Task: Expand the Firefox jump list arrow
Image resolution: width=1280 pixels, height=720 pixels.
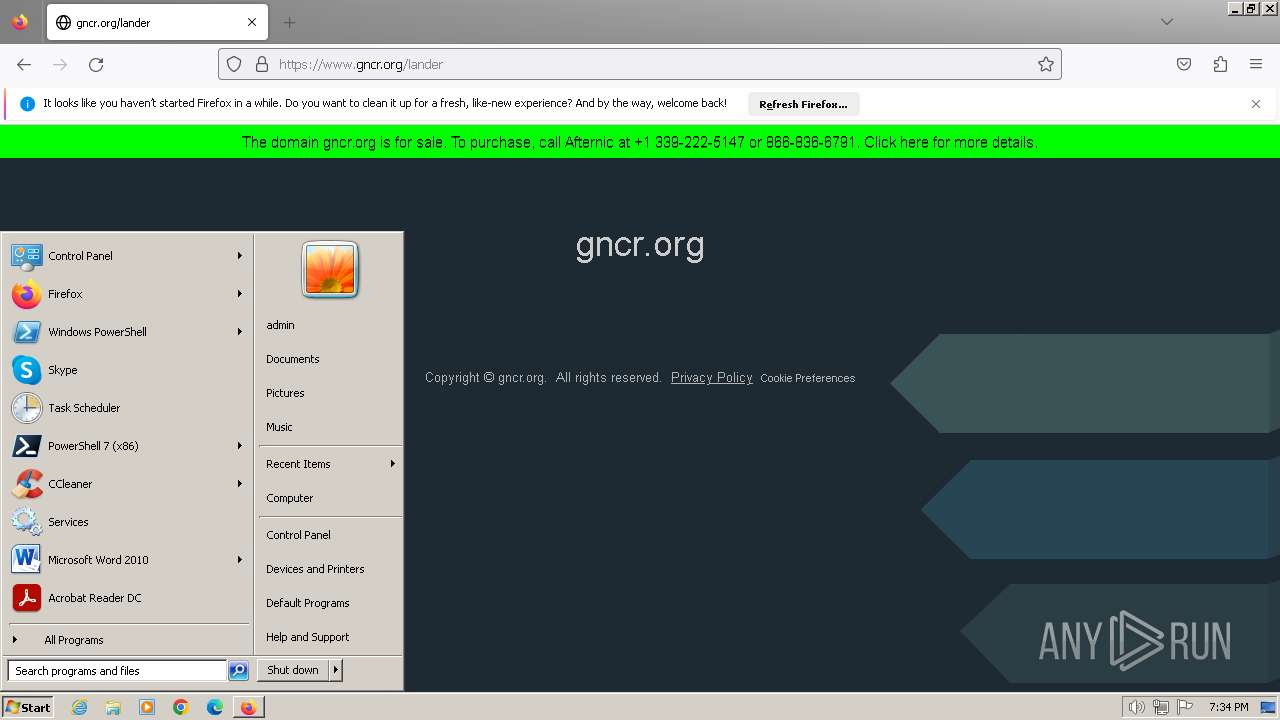Action: click(x=240, y=294)
